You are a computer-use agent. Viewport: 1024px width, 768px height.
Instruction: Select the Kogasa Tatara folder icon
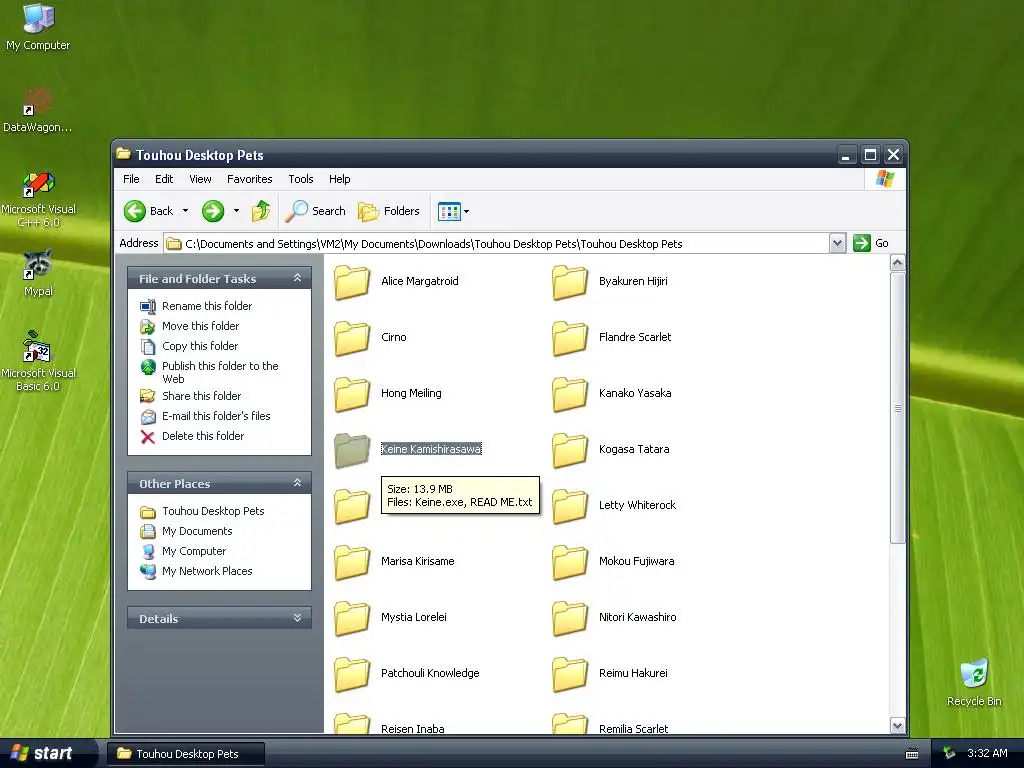pos(569,450)
